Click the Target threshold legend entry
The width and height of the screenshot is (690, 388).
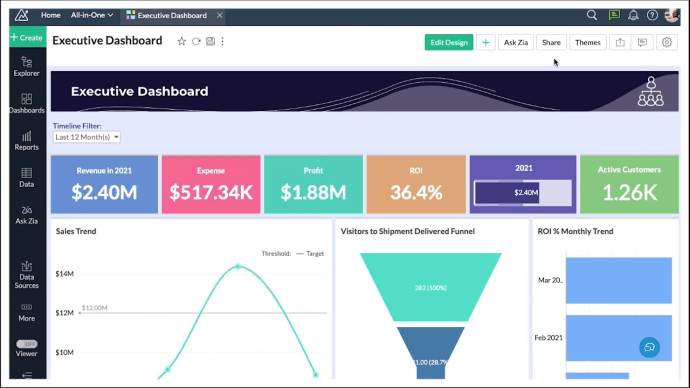310,254
